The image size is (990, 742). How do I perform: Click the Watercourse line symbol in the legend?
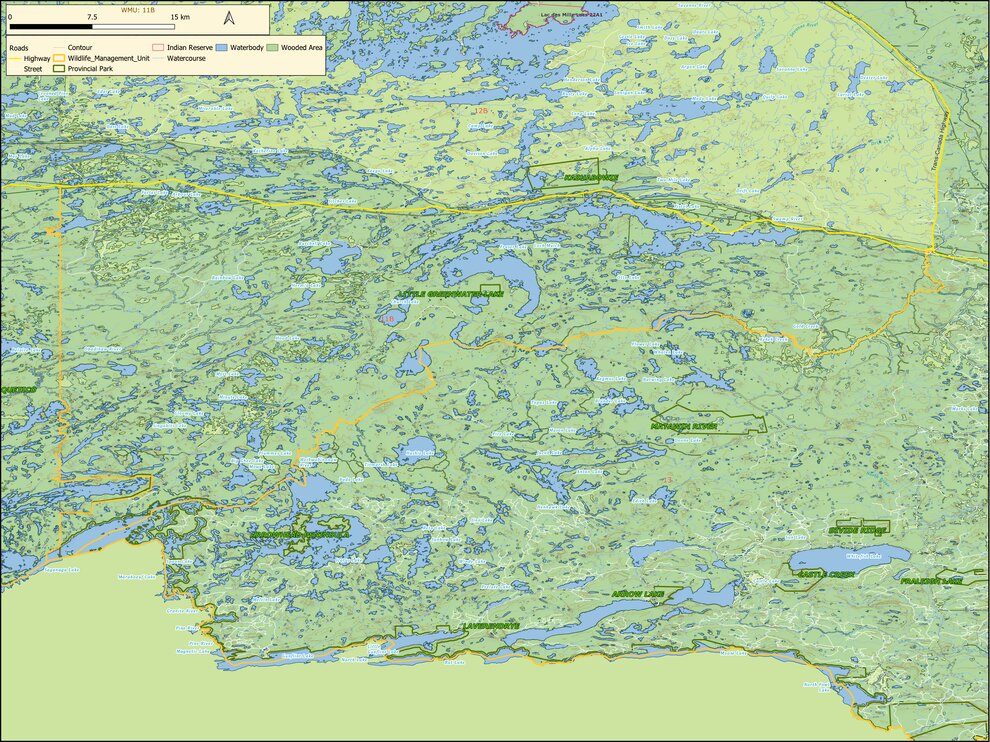click(x=156, y=59)
